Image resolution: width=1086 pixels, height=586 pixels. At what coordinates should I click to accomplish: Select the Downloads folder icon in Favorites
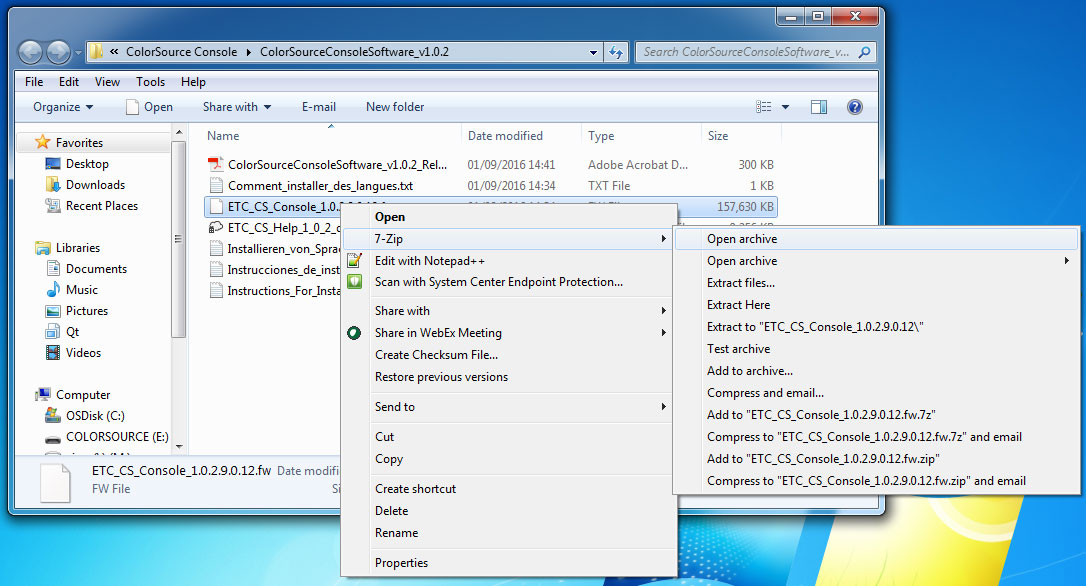53,184
